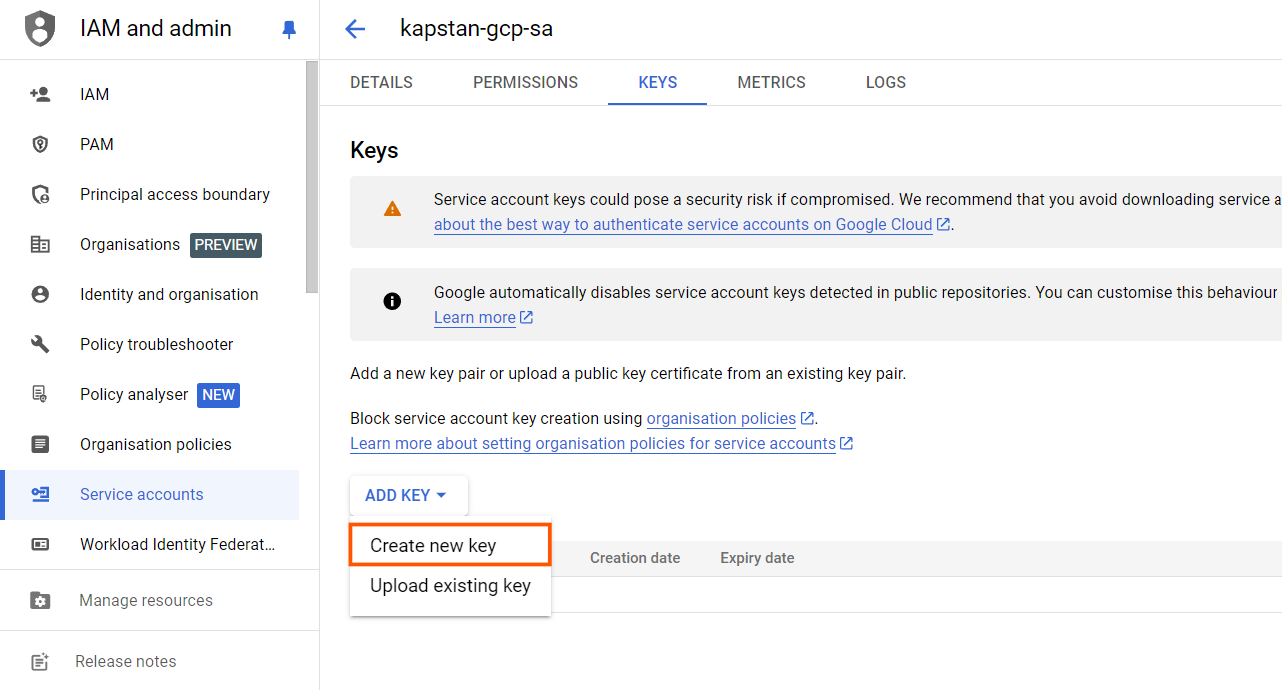1282x690 pixels.
Task: Click the Creation date column header
Action: [635, 558]
